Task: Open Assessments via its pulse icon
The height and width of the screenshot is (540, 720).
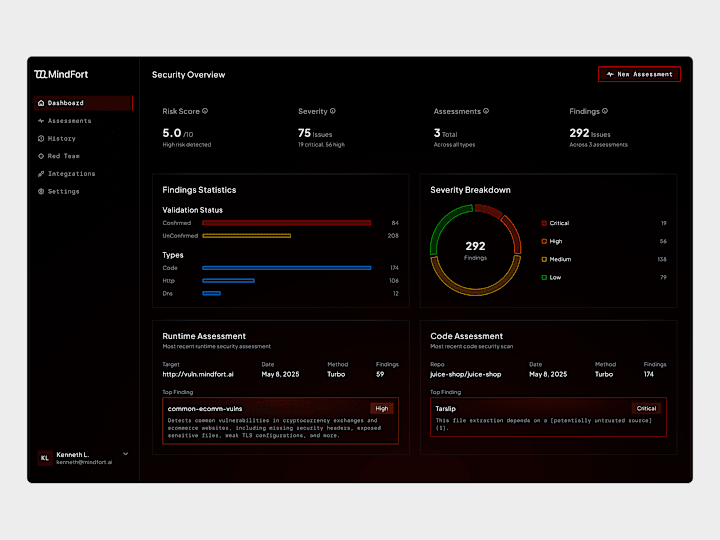Action: click(41, 121)
